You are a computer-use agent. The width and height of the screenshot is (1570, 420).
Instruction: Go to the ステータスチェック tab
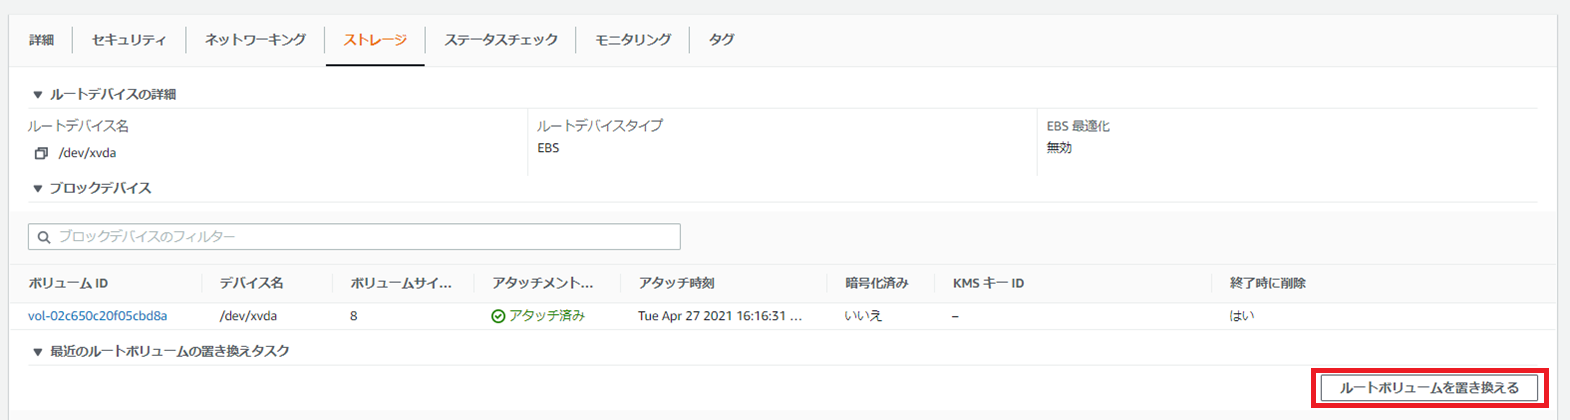pos(501,40)
